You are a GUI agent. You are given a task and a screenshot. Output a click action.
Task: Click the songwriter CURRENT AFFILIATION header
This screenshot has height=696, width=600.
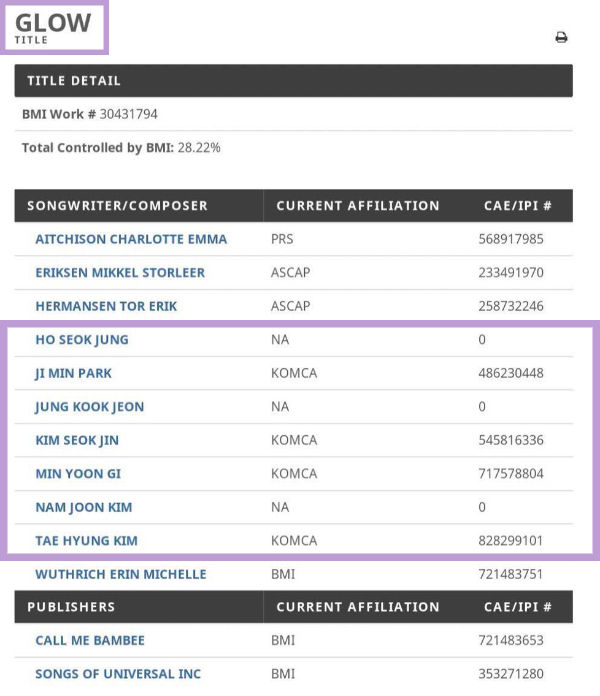(x=357, y=206)
